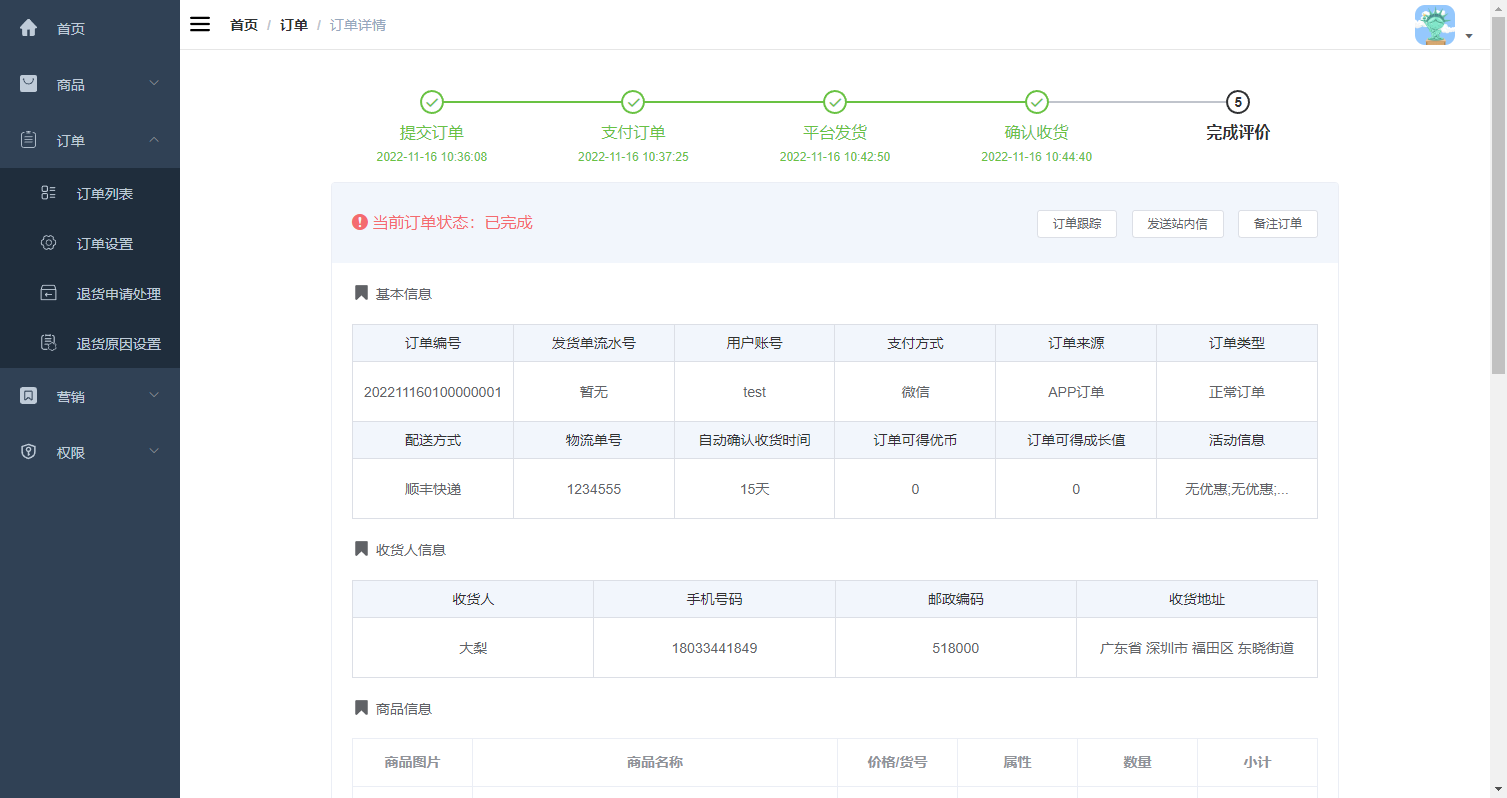Click the checkmark icon for 确认收货 step

pos(1037,102)
